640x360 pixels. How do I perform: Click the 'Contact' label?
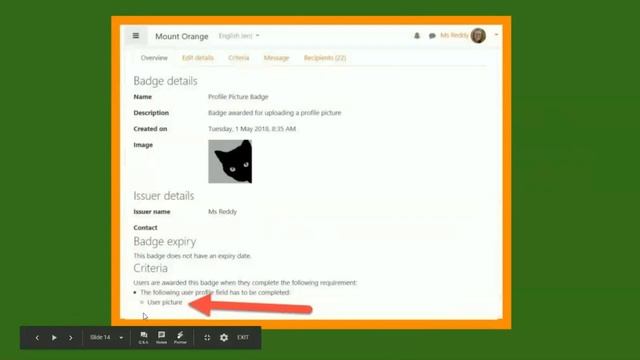(x=145, y=227)
